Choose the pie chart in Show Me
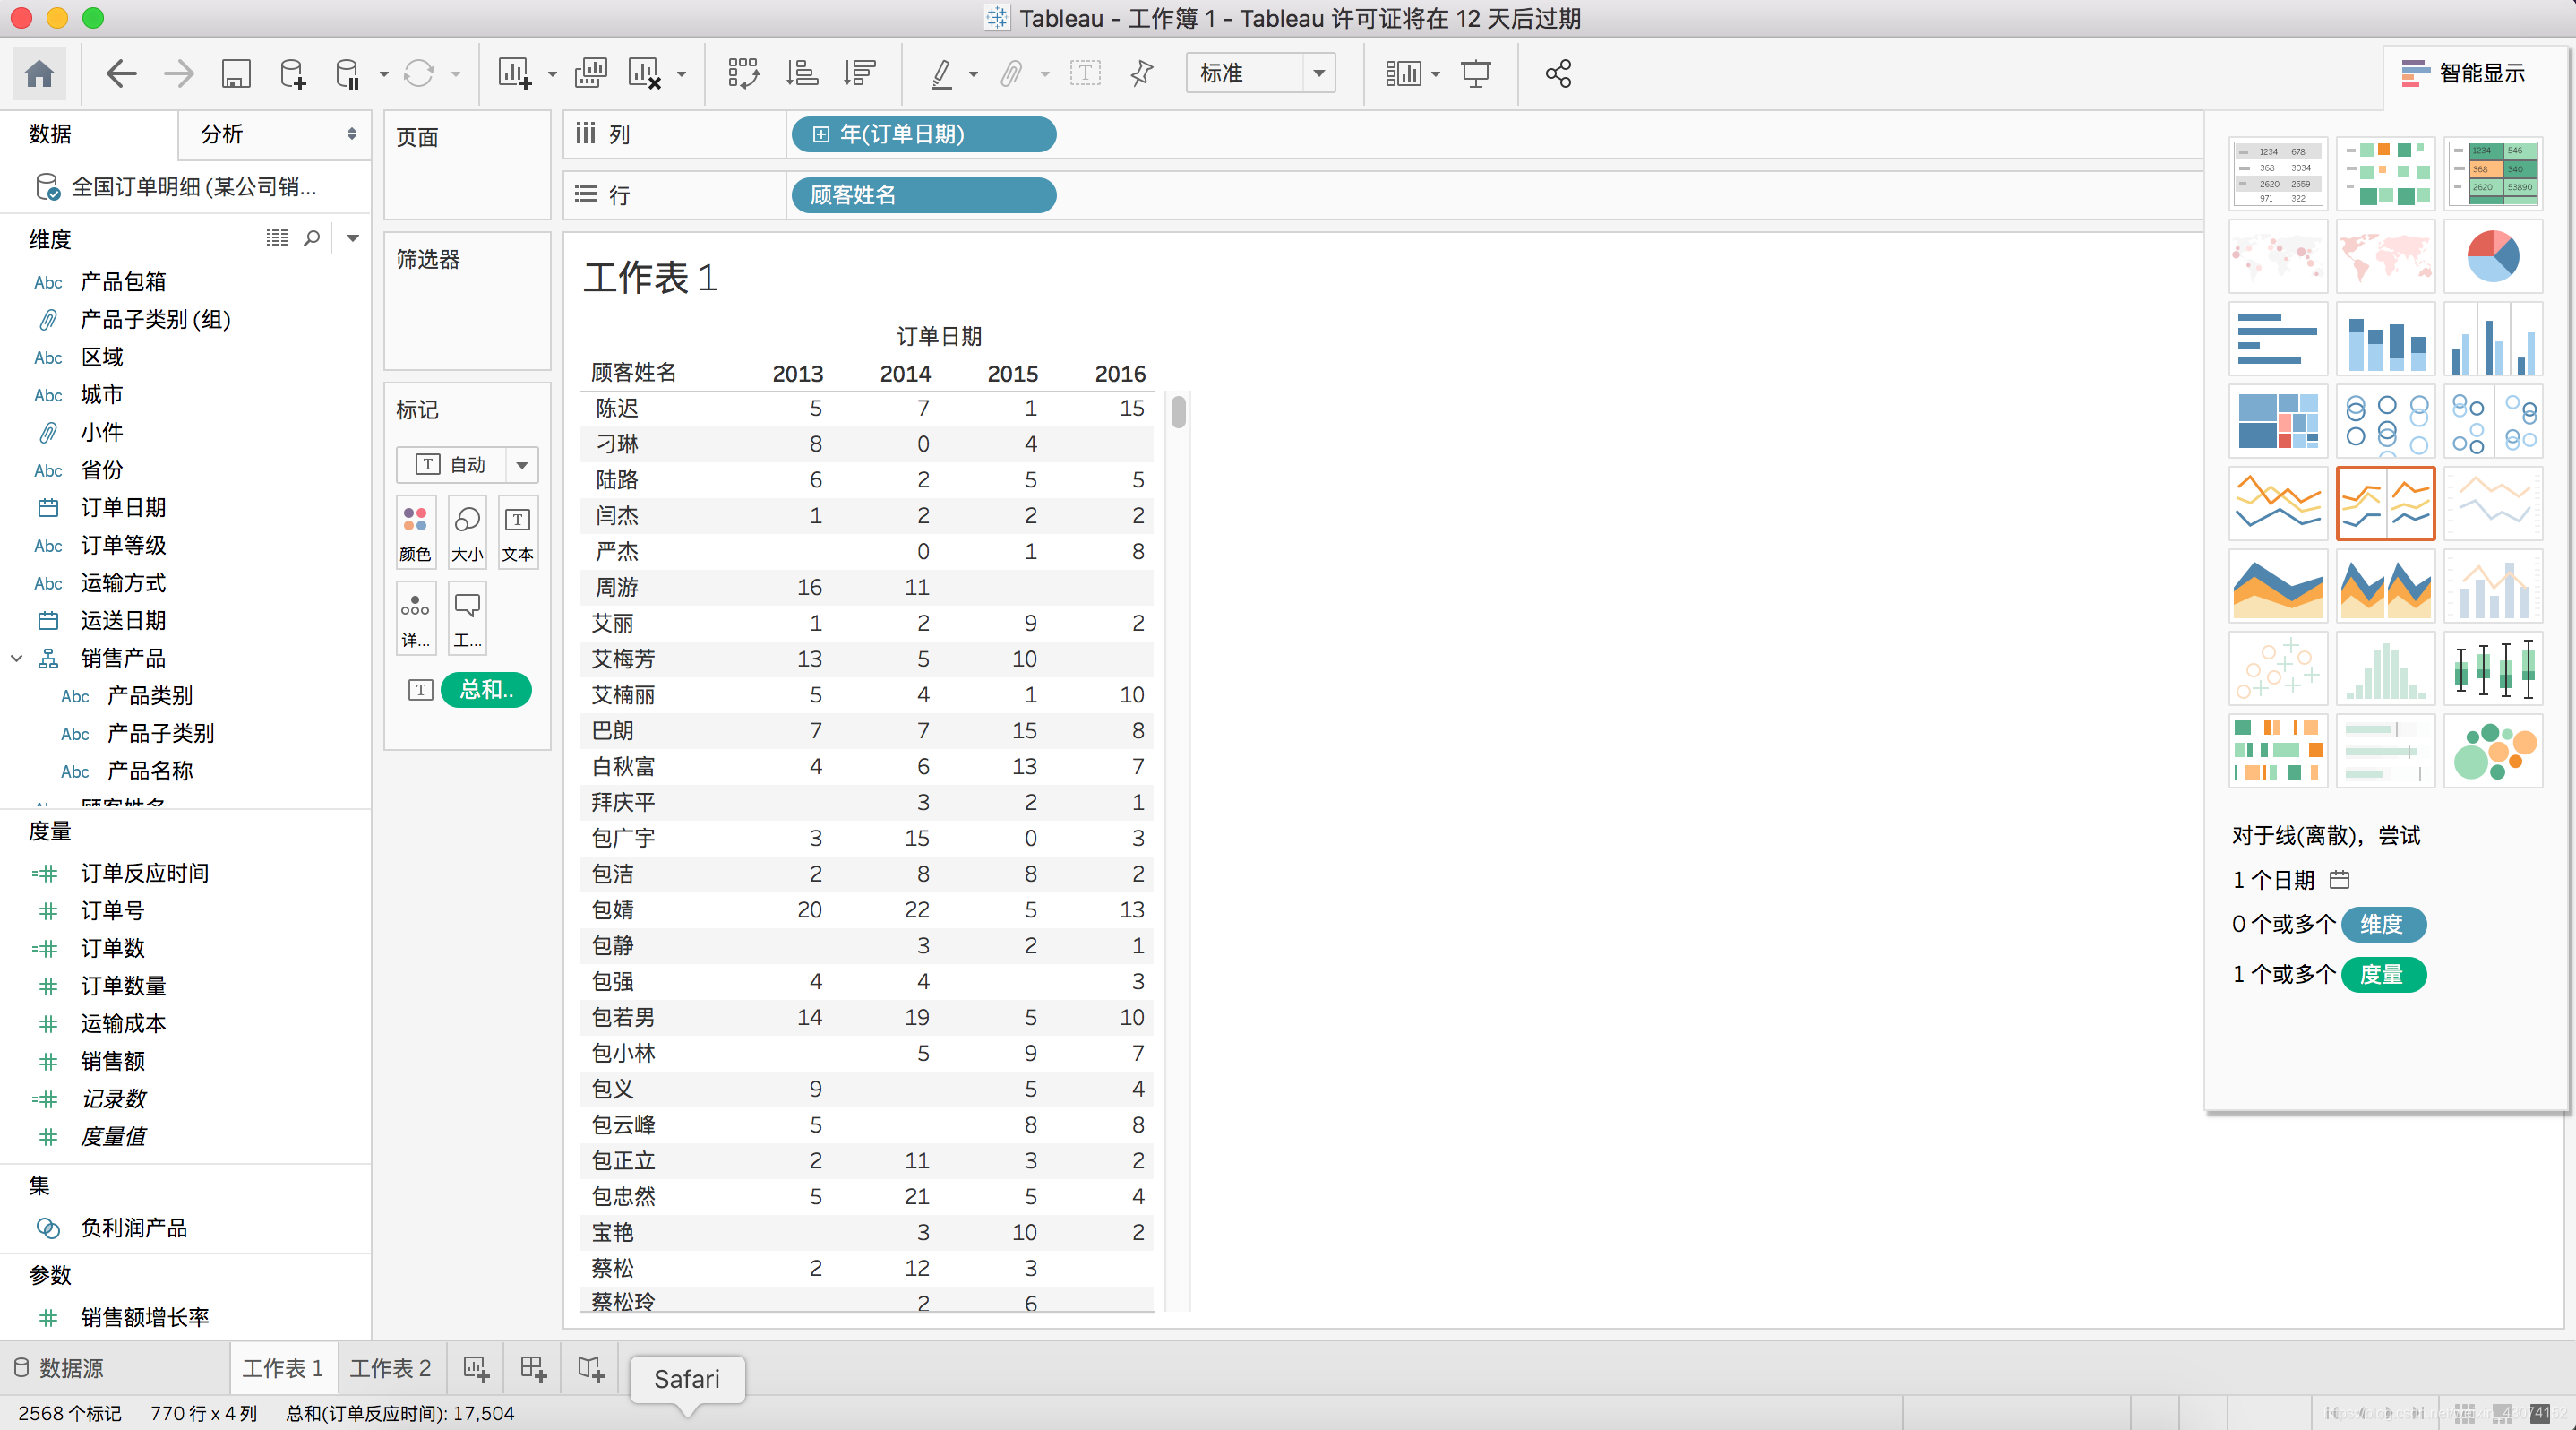Image resolution: width=2576 pixels, height=1430 pixels. point(2492,257)
